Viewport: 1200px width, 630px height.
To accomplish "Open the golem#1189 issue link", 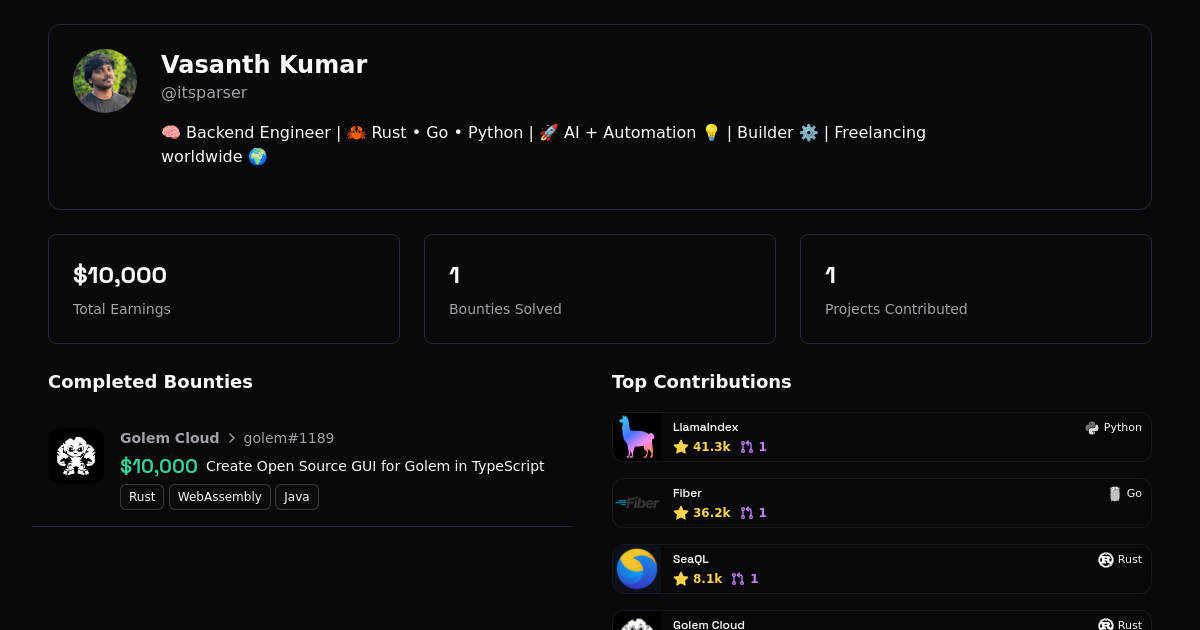I will tap(289, 438).
